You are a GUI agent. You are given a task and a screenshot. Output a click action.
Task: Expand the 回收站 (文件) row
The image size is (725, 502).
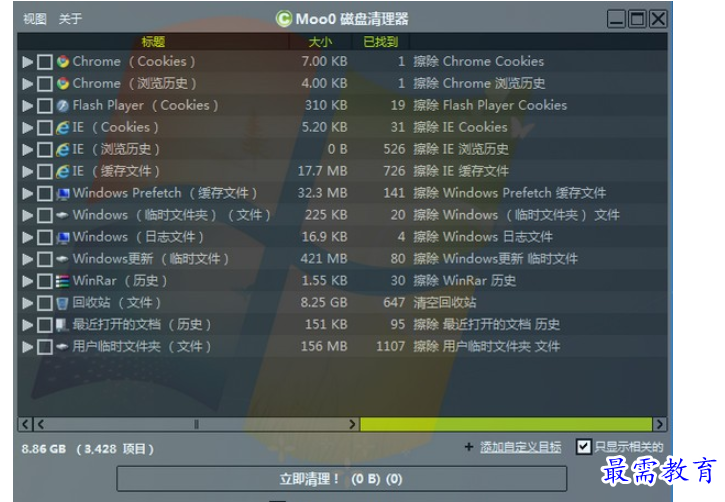pyautogui.click(x=28, y=303)
